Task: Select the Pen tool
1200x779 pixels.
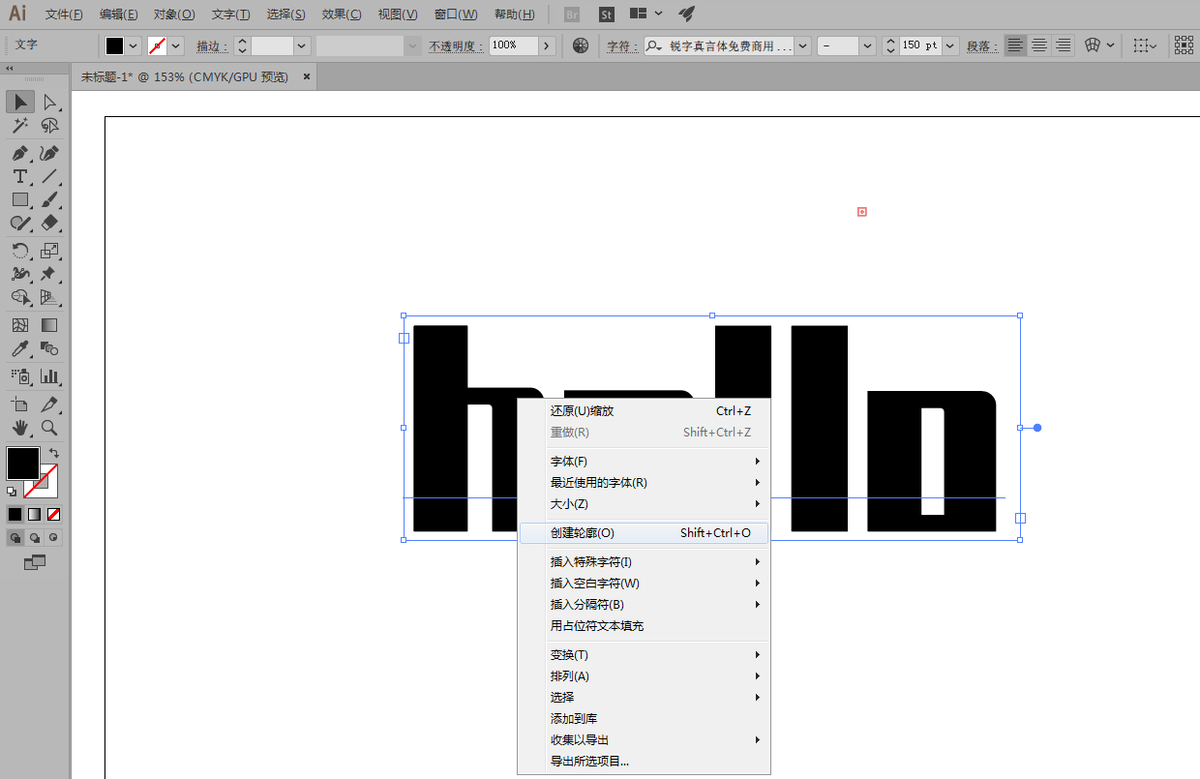Action: pyautogui.click(x=20, y=153)
